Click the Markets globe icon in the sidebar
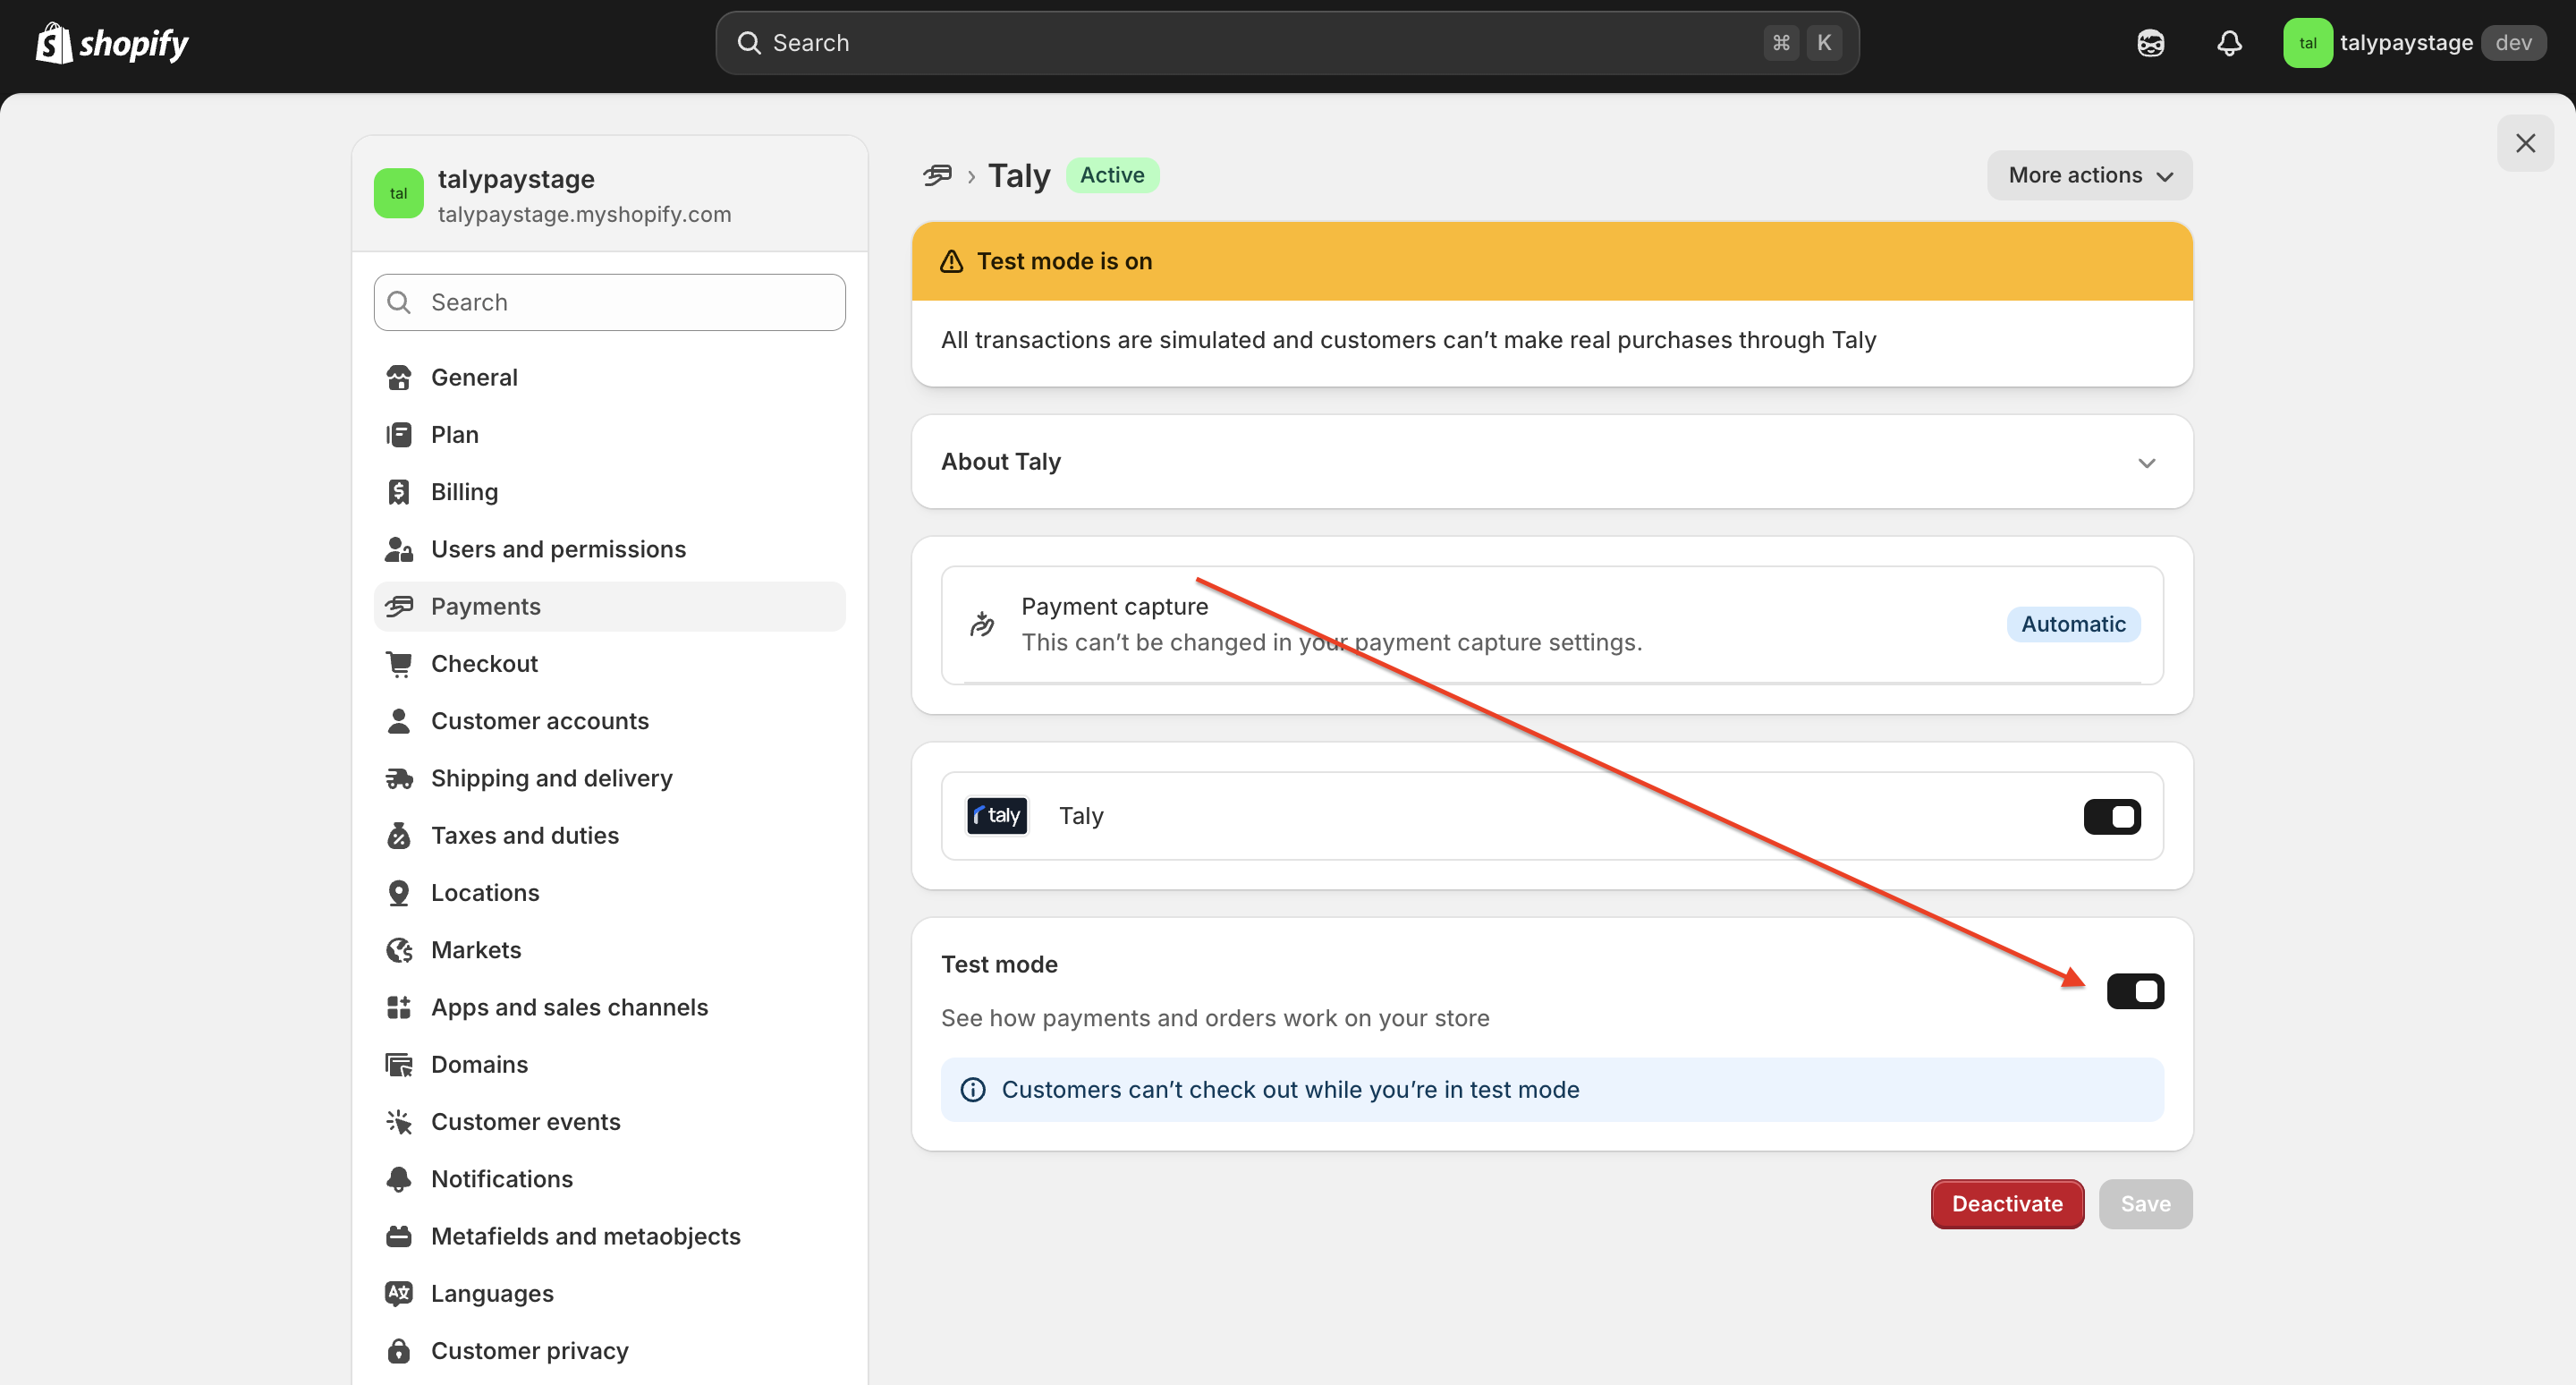 point(399,950)
